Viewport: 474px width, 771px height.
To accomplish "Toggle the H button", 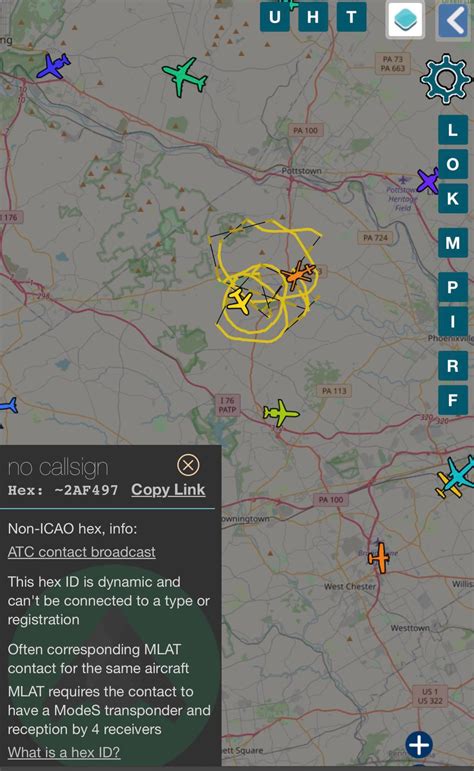I will [313, 17].
